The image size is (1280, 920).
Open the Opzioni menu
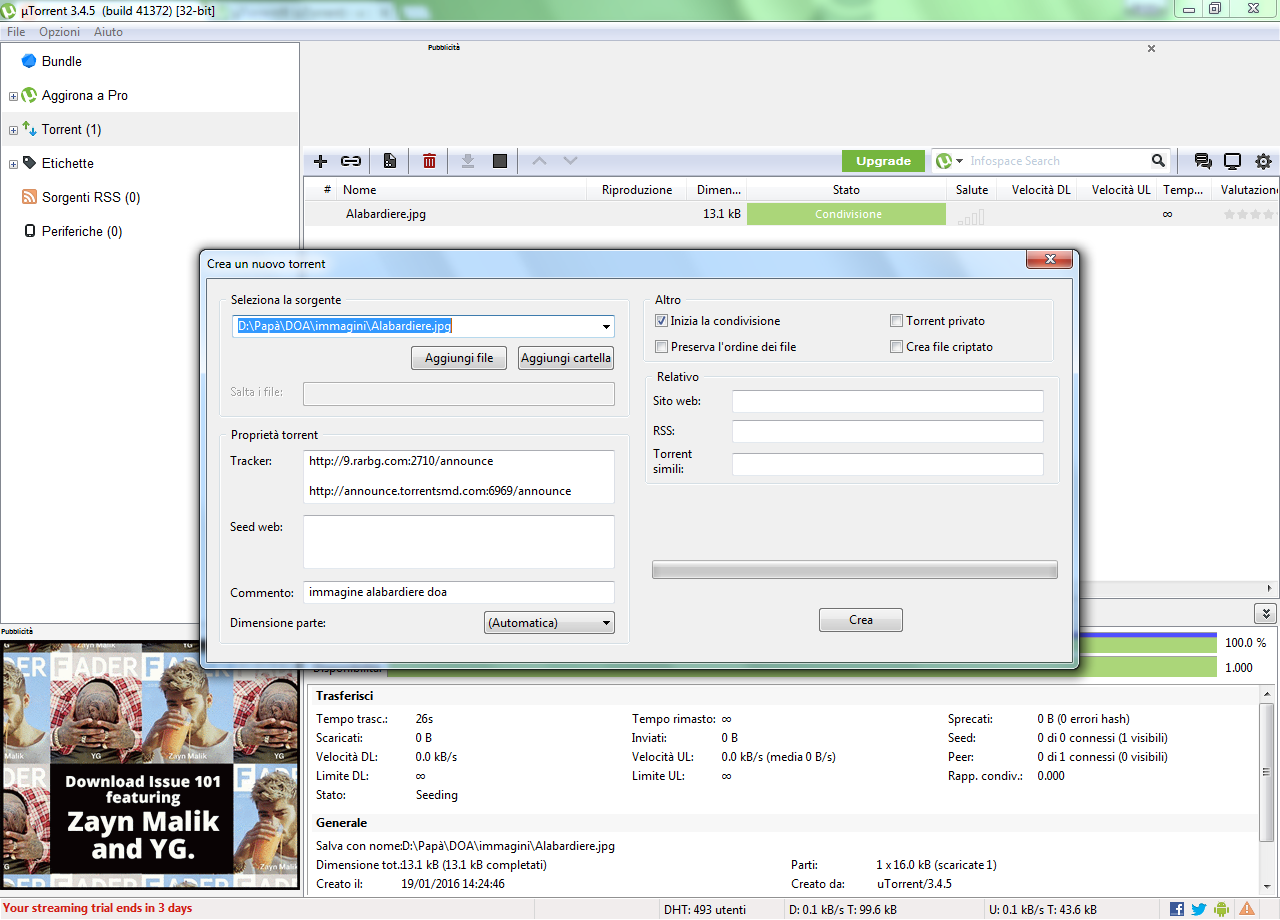60,32
